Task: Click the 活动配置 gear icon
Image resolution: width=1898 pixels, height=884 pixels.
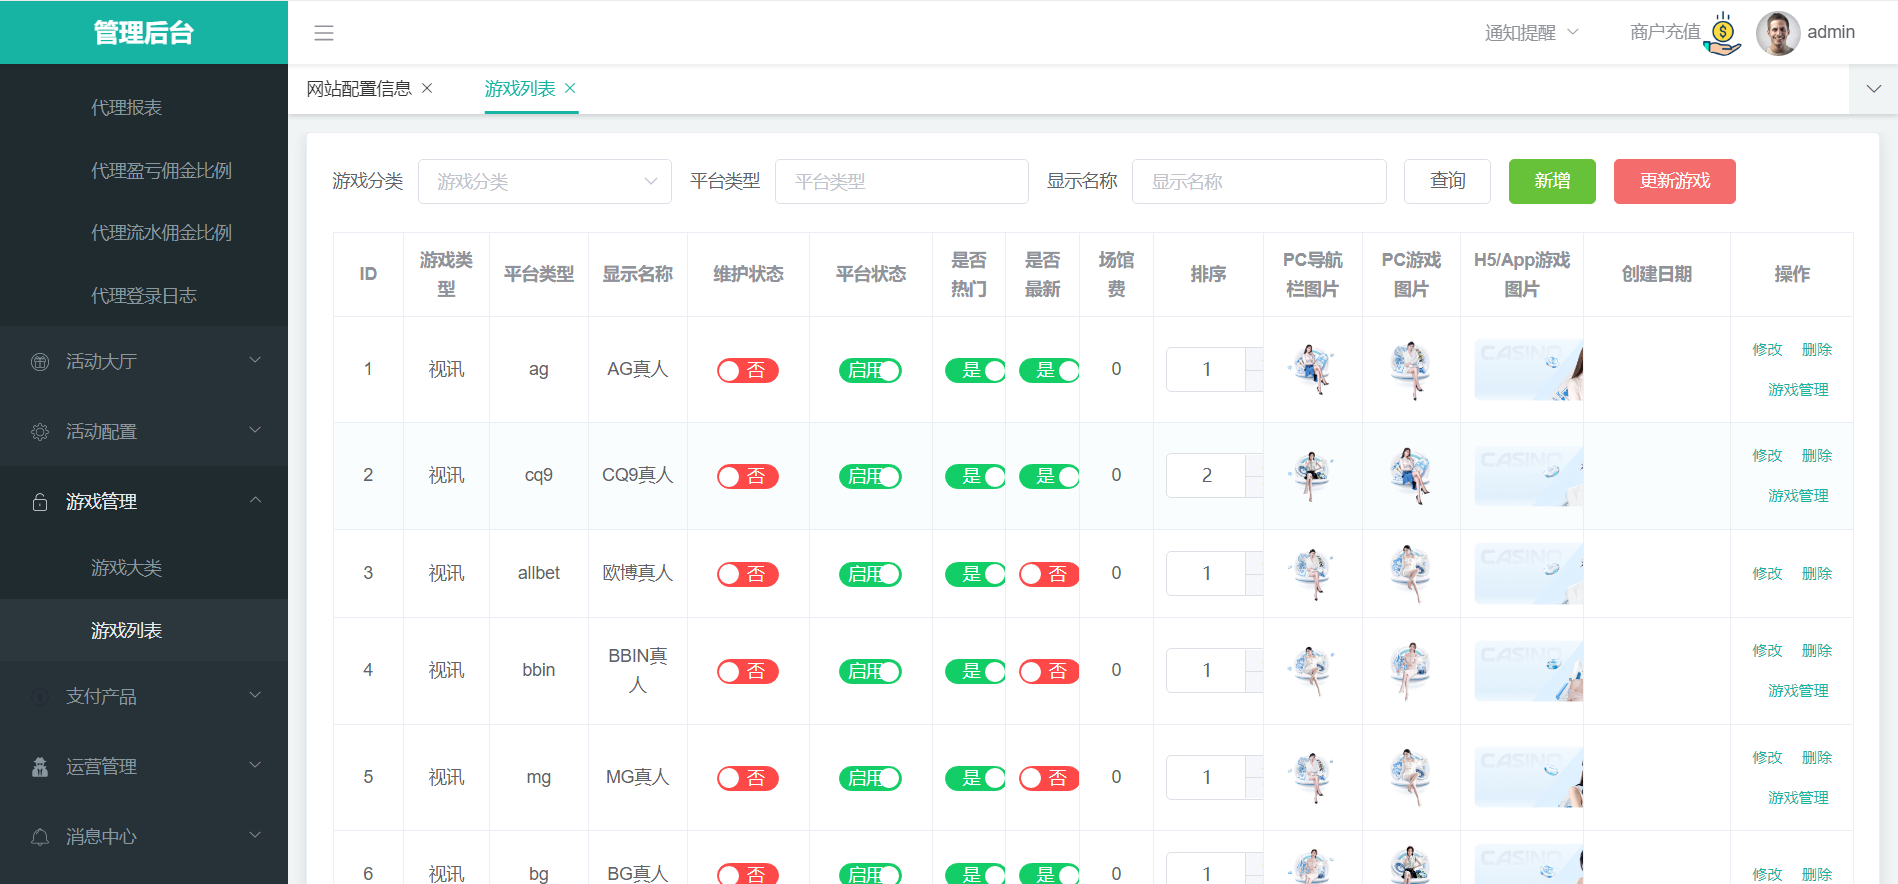Action: click(x=40, y=432)
